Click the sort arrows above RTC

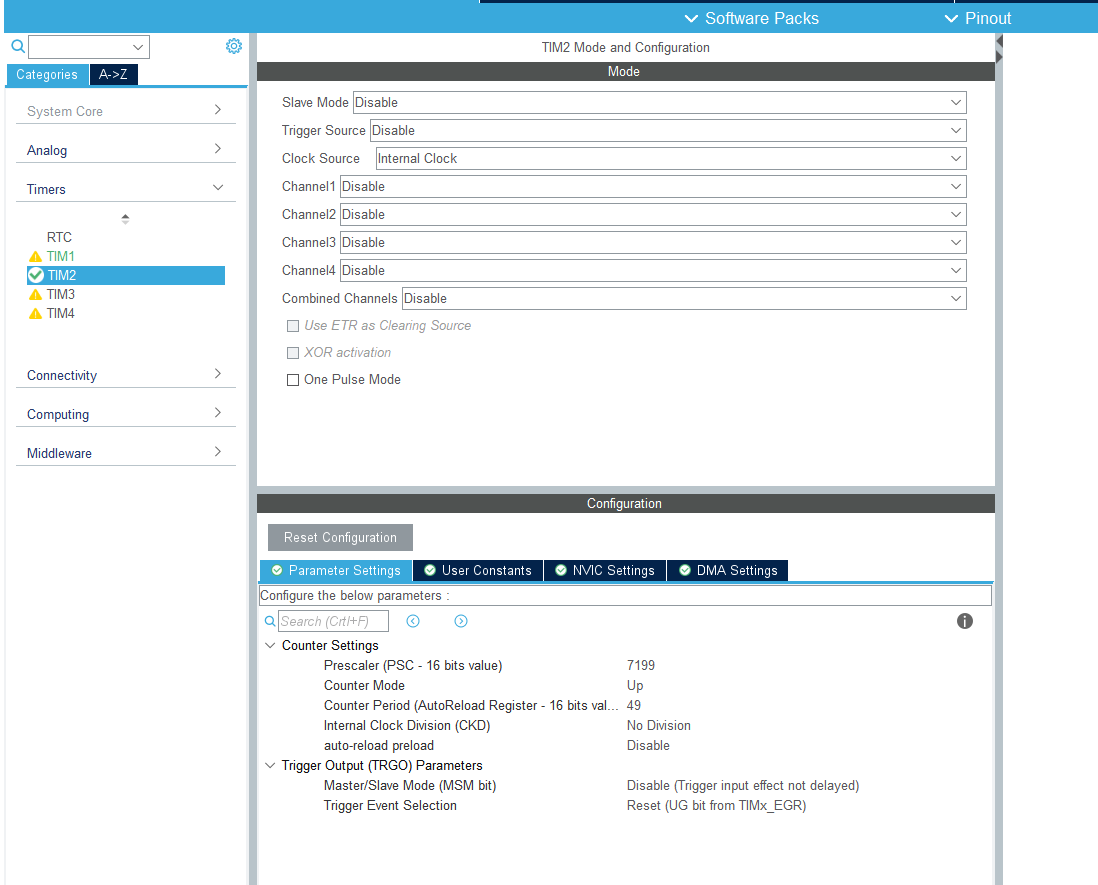pyautogui.click(x=125, y=218)
